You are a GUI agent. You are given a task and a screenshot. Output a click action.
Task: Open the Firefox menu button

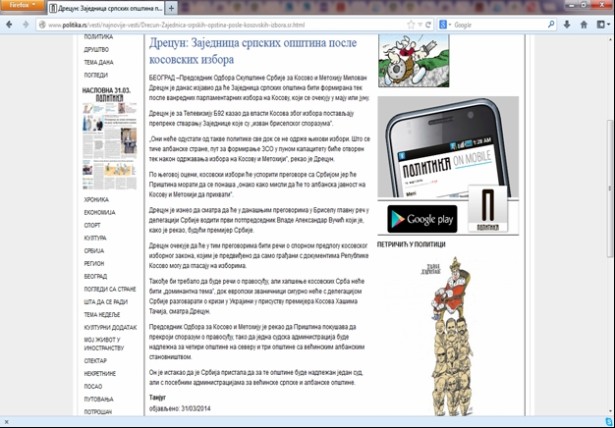[x=22, y=5]
